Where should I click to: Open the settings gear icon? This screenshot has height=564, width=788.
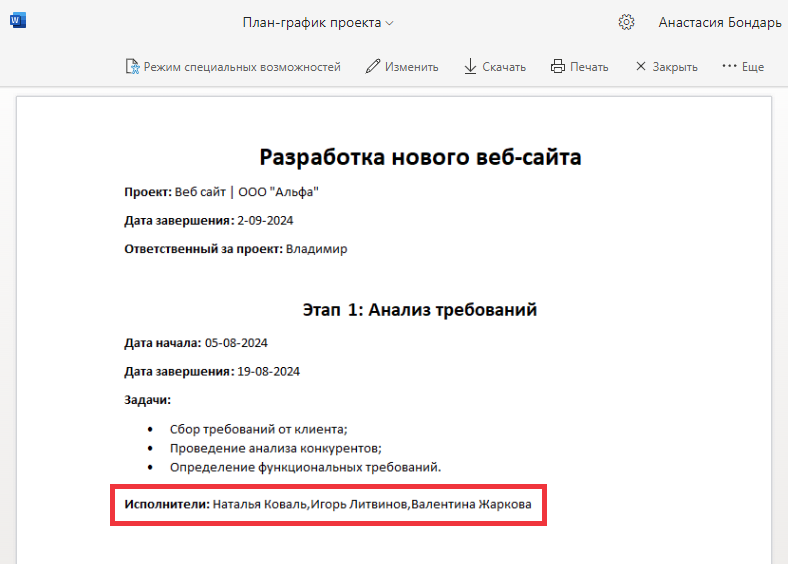(626, 22)
